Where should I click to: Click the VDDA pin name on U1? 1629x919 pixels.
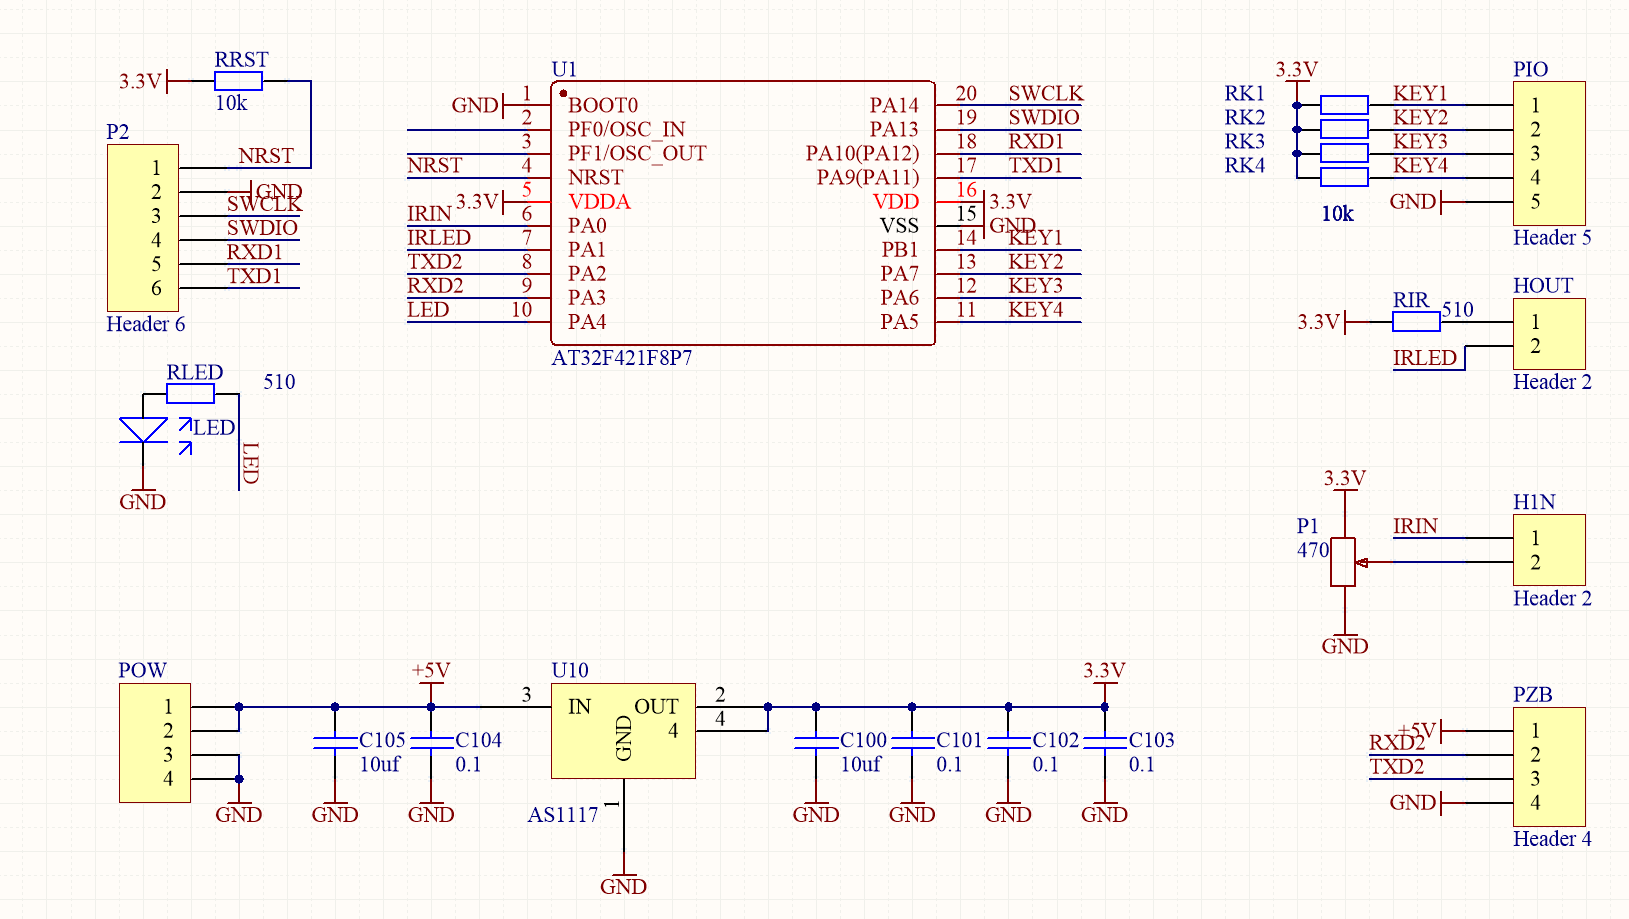coord(599,201)
